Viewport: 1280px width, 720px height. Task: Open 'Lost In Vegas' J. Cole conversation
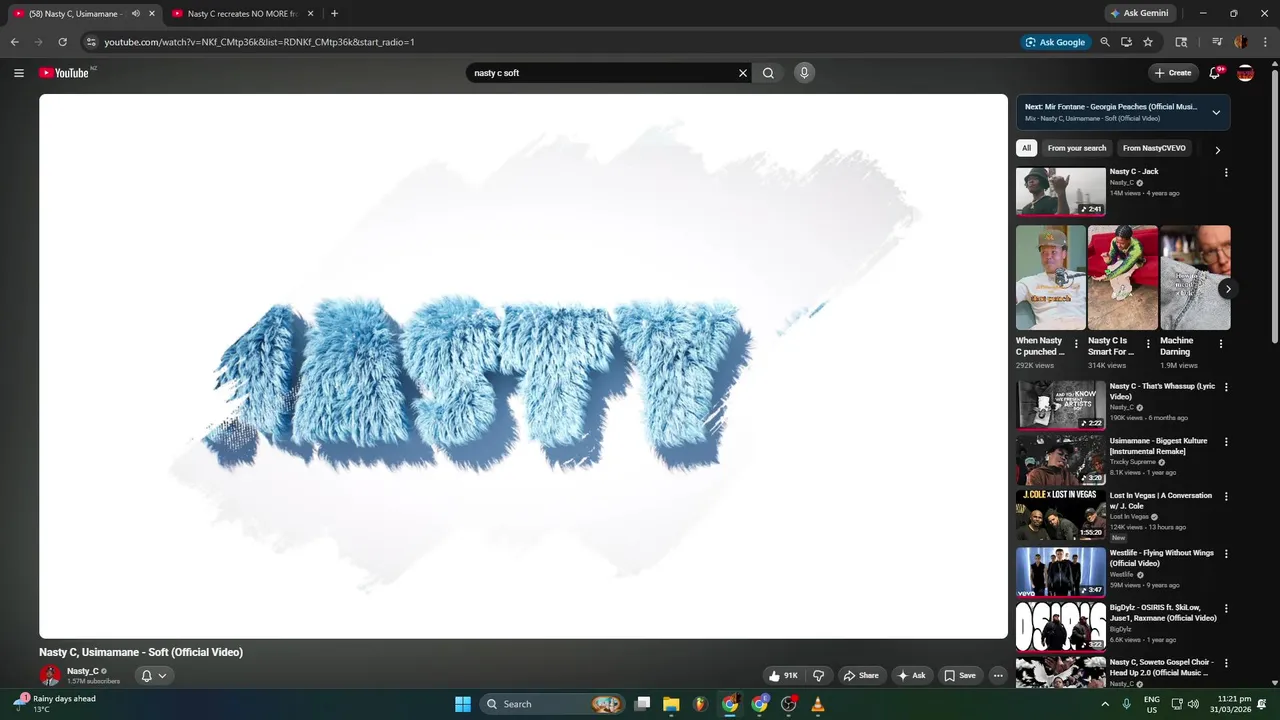1161,500
